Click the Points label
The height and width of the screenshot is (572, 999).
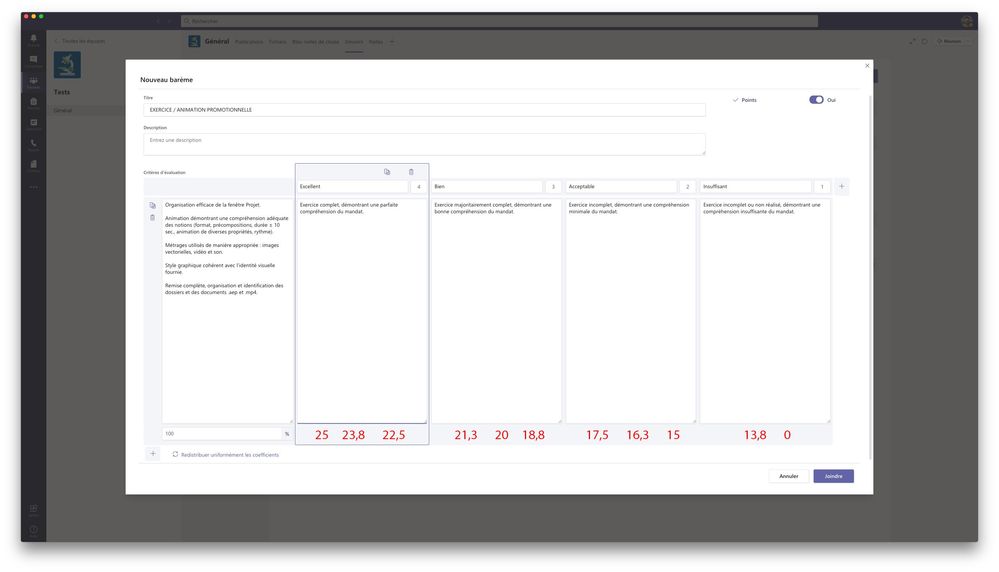tap(749, 100)
